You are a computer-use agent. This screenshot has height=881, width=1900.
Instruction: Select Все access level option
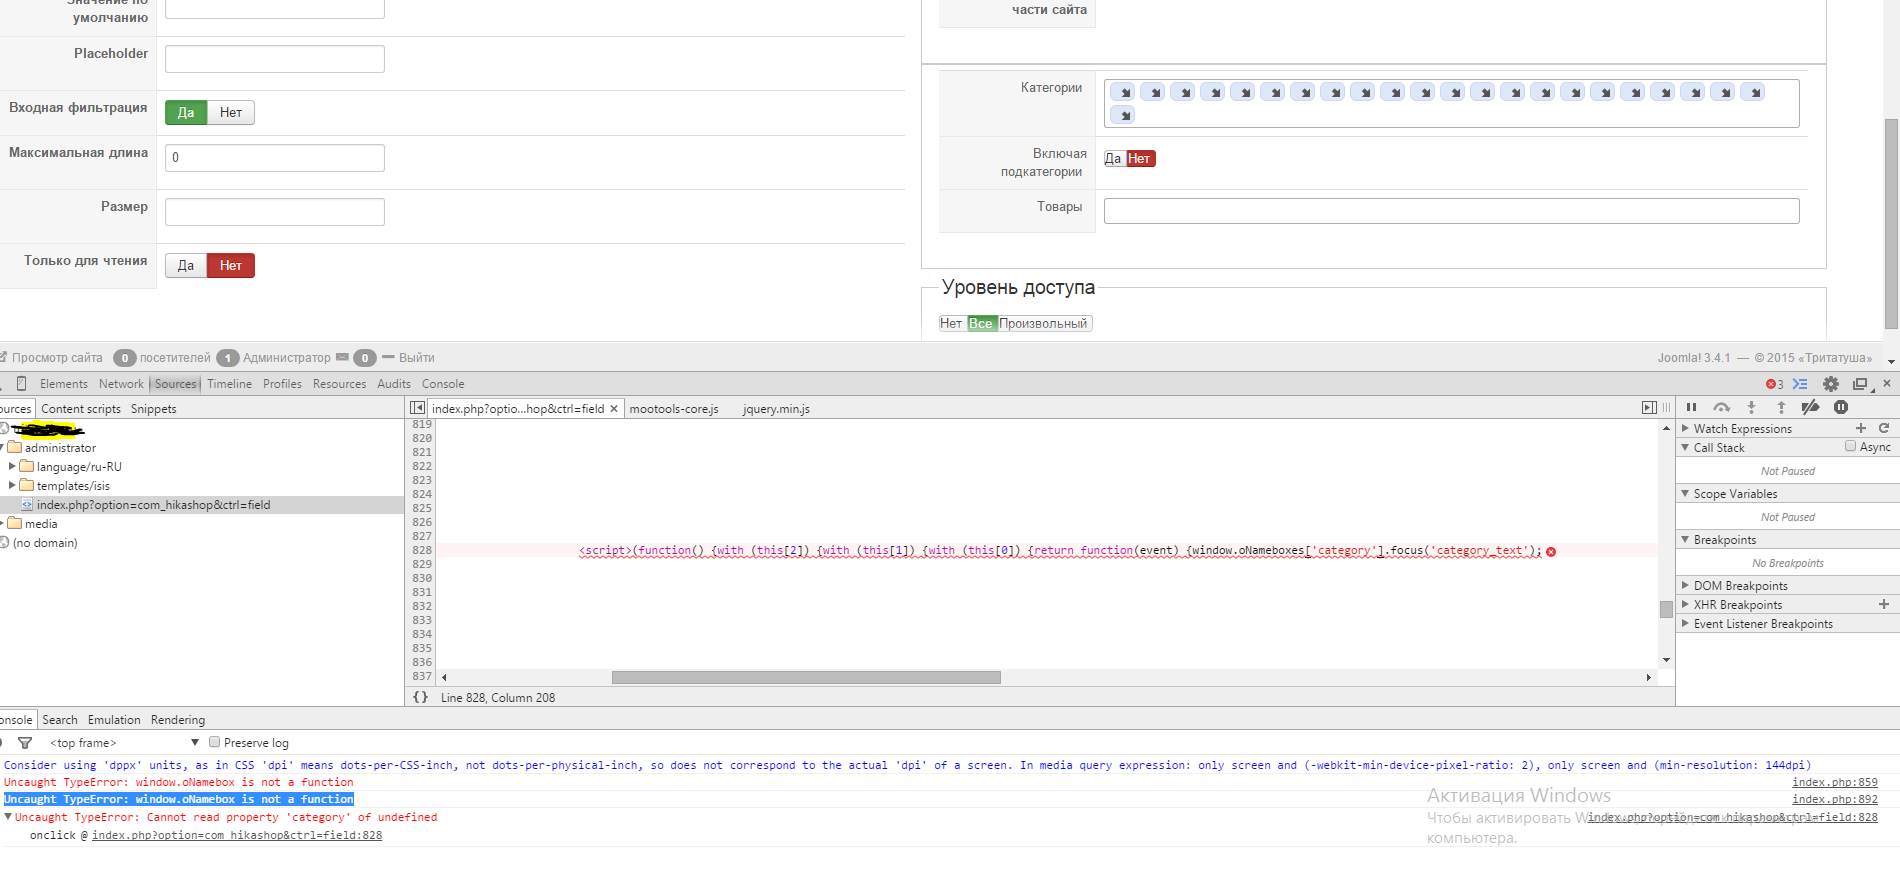click(981, 323)
